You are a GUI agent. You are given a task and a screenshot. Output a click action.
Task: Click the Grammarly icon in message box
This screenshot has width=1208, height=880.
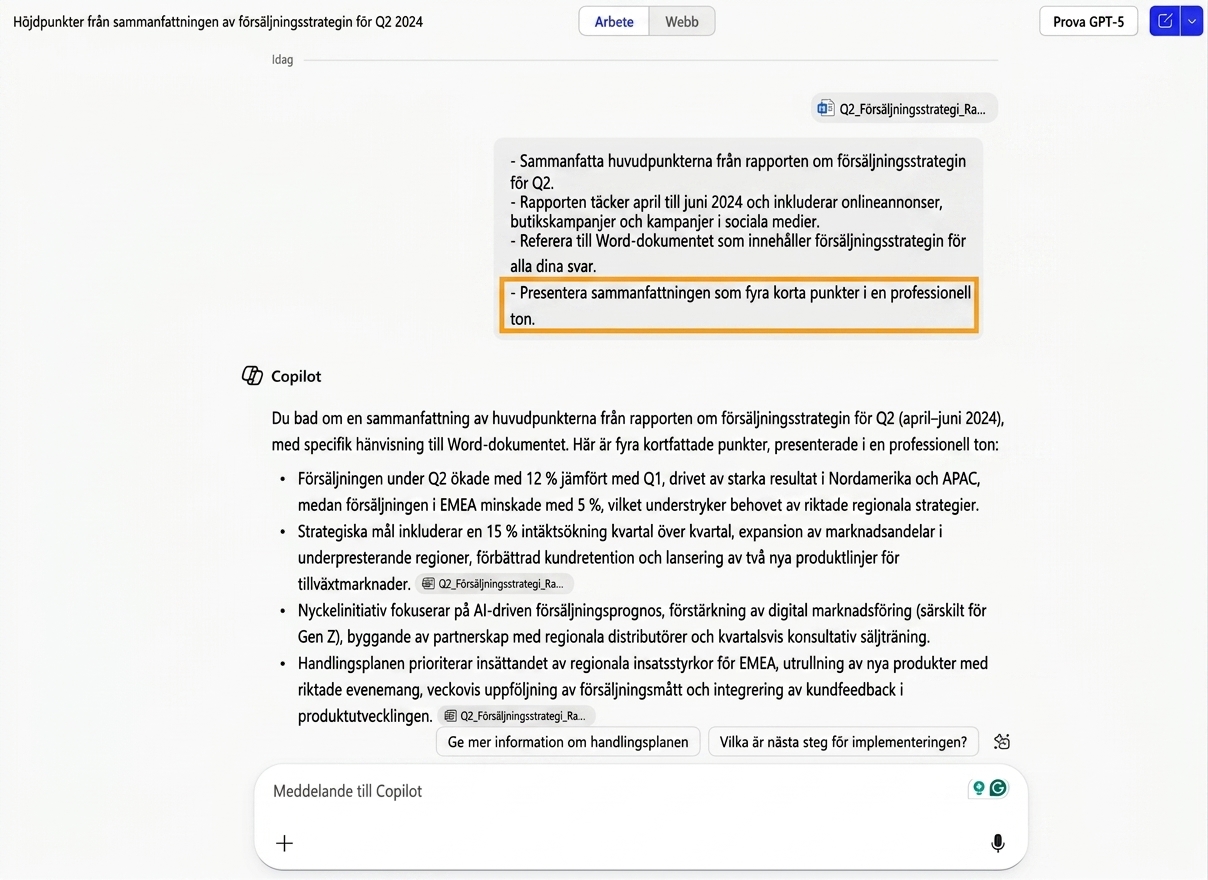pyautogui.click(x=998, y=788)
